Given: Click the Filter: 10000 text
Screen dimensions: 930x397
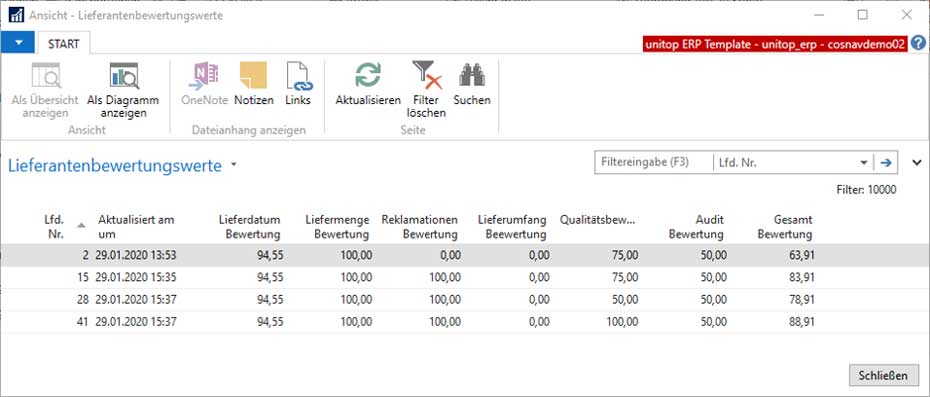Looking at the screenshot, I should coord(866,190).
